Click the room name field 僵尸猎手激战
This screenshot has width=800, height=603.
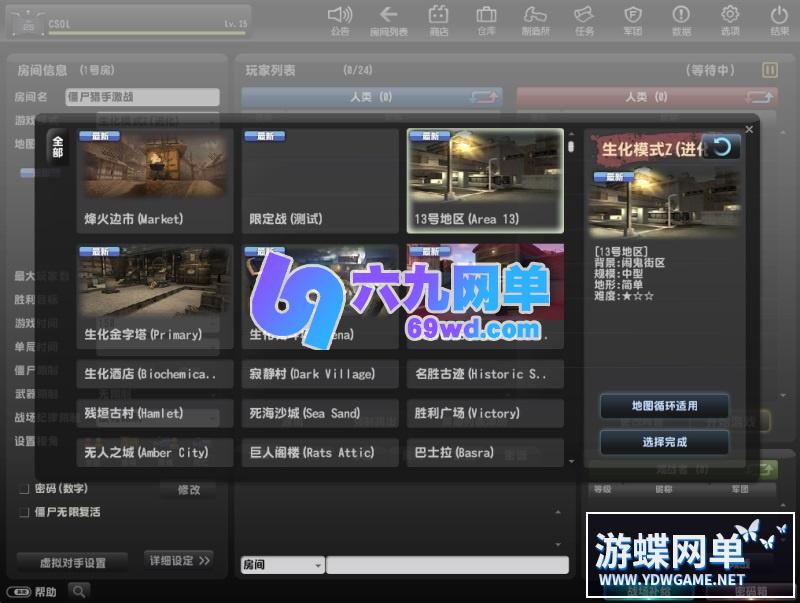click(142, 97)
